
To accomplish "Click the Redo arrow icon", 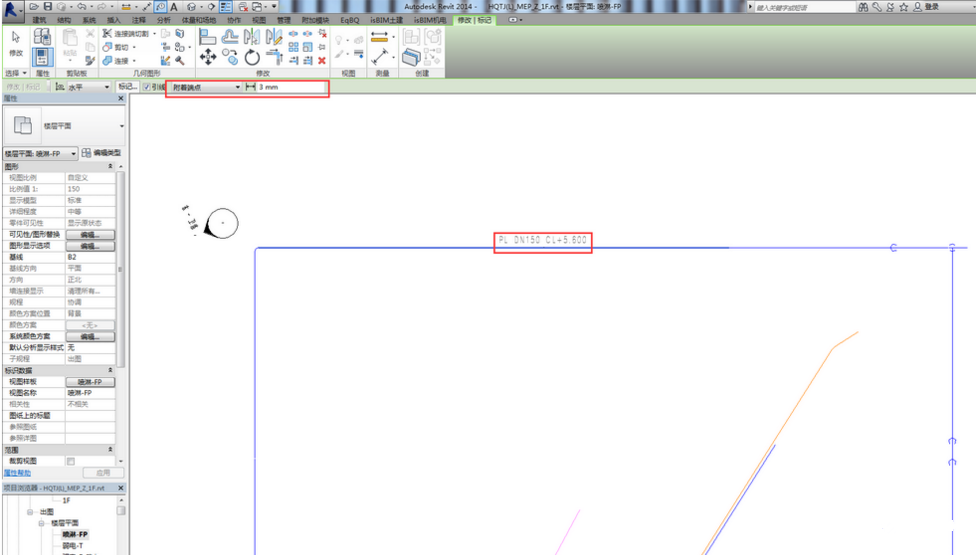I will (x=102, y=6).
